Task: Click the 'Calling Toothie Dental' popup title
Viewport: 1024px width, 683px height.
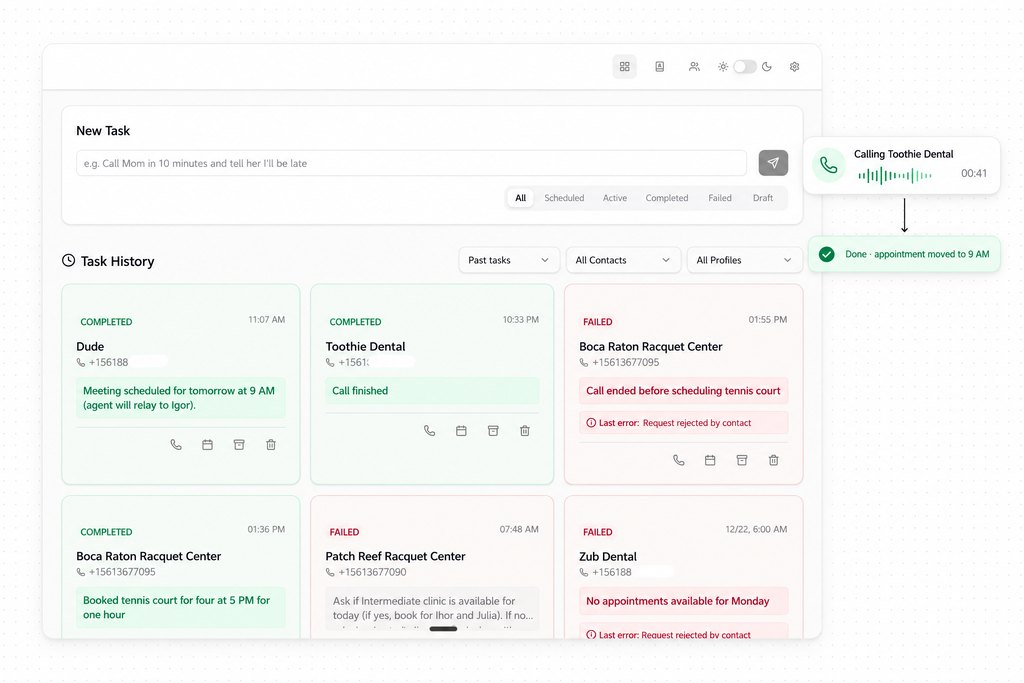Action: click(903, 154)
